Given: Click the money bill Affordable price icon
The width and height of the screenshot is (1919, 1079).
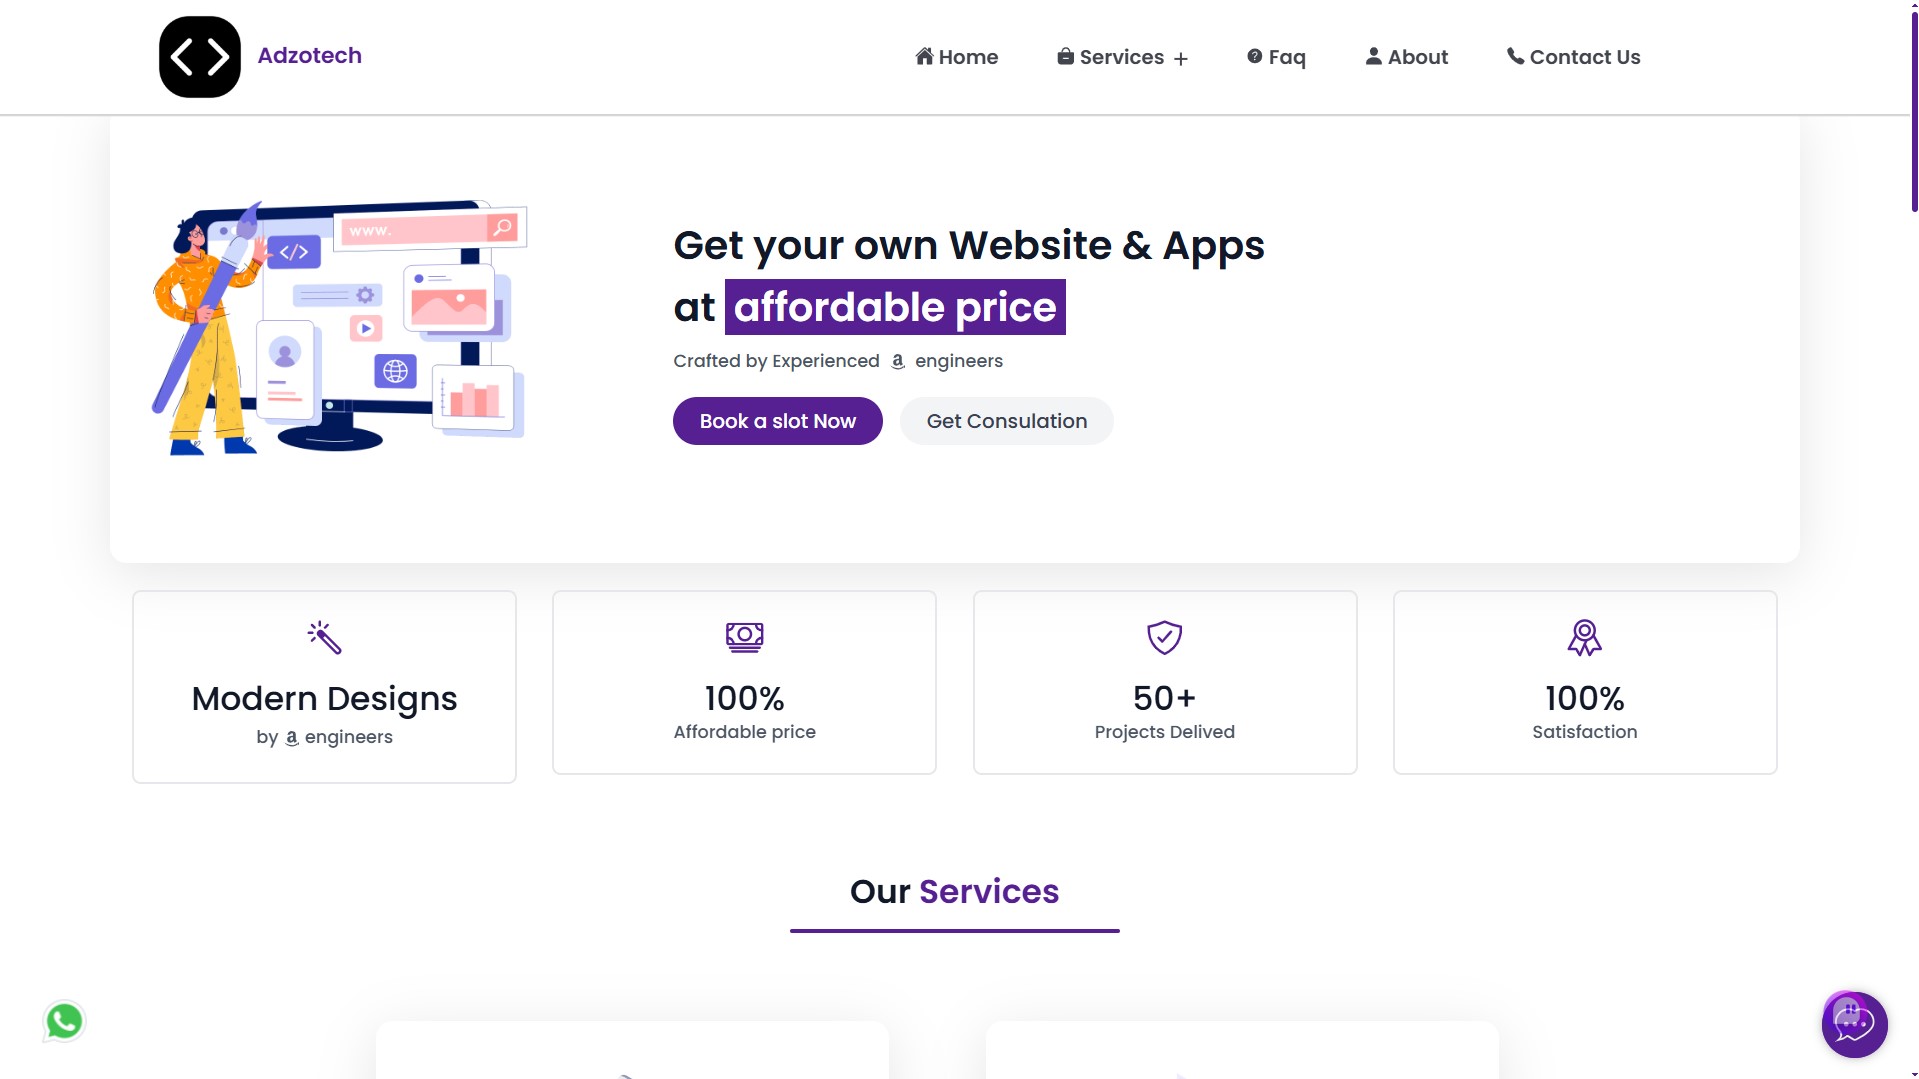Looking at the screenshot, I should pyautogui.click(x=744, y=637).
